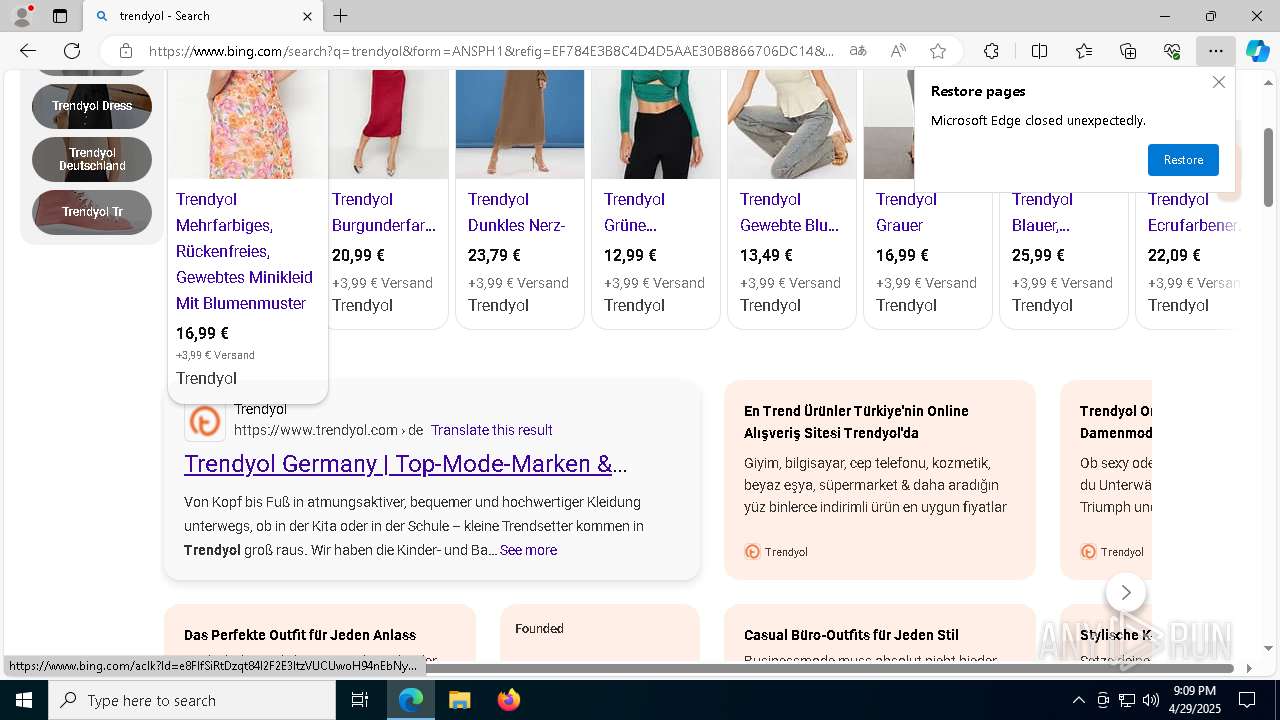
Task: Open Trendyol Grauer product link
Action: click(906, 212)
